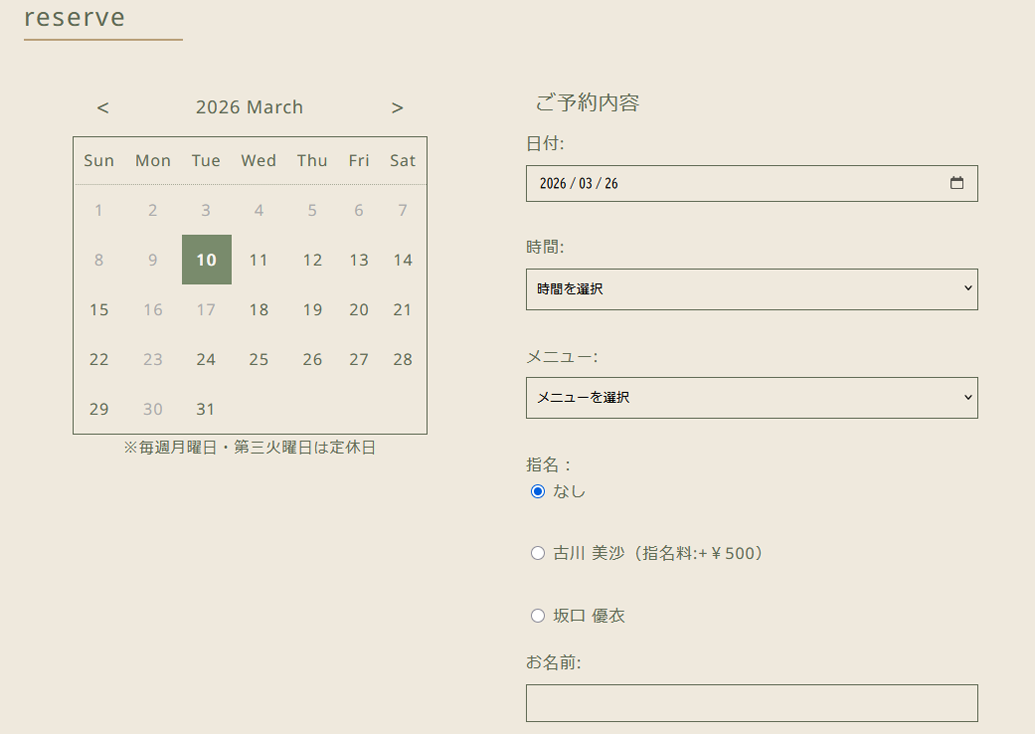Click March 25 in calendar
This screenshot has width=1035, height=734.
tap(259, 359)
